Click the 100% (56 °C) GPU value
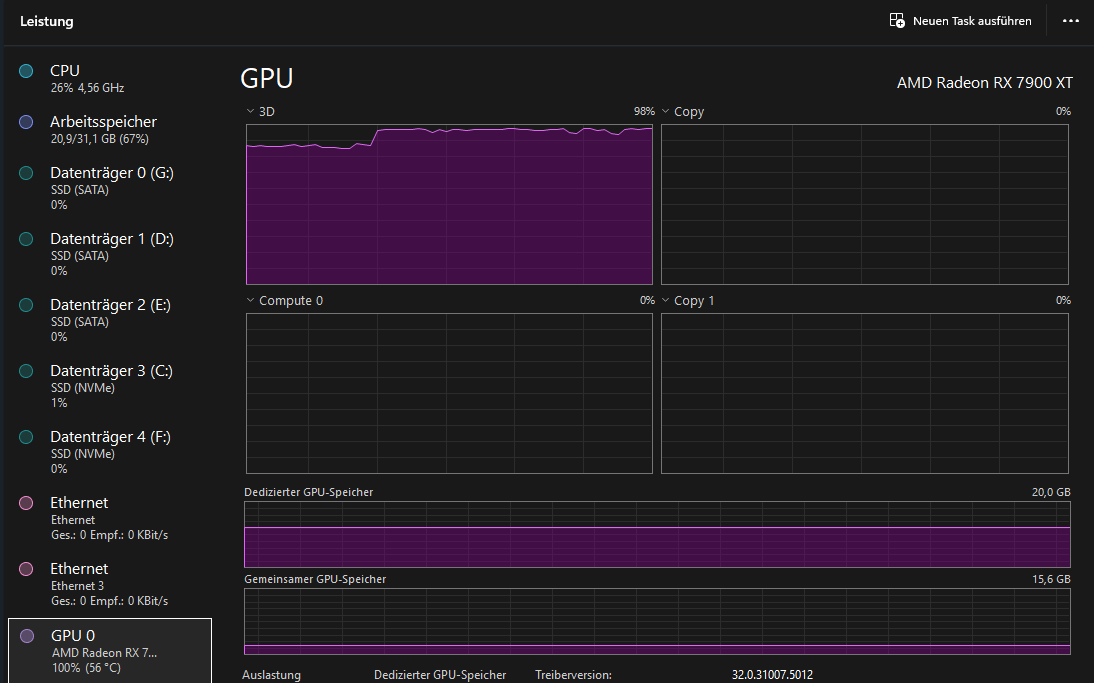 tap(87, 668)
